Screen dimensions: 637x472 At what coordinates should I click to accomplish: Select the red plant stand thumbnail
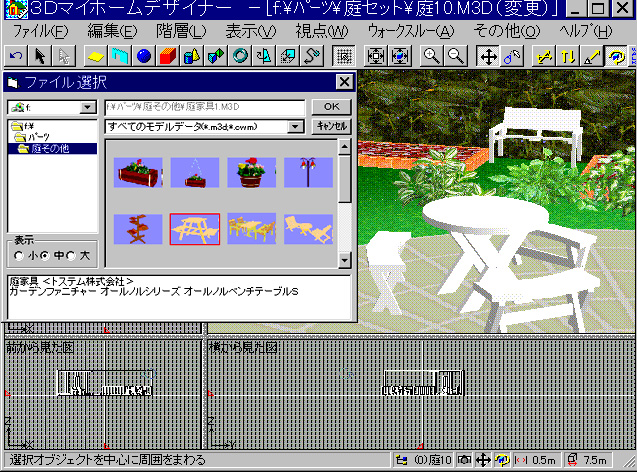pos(138,230)
